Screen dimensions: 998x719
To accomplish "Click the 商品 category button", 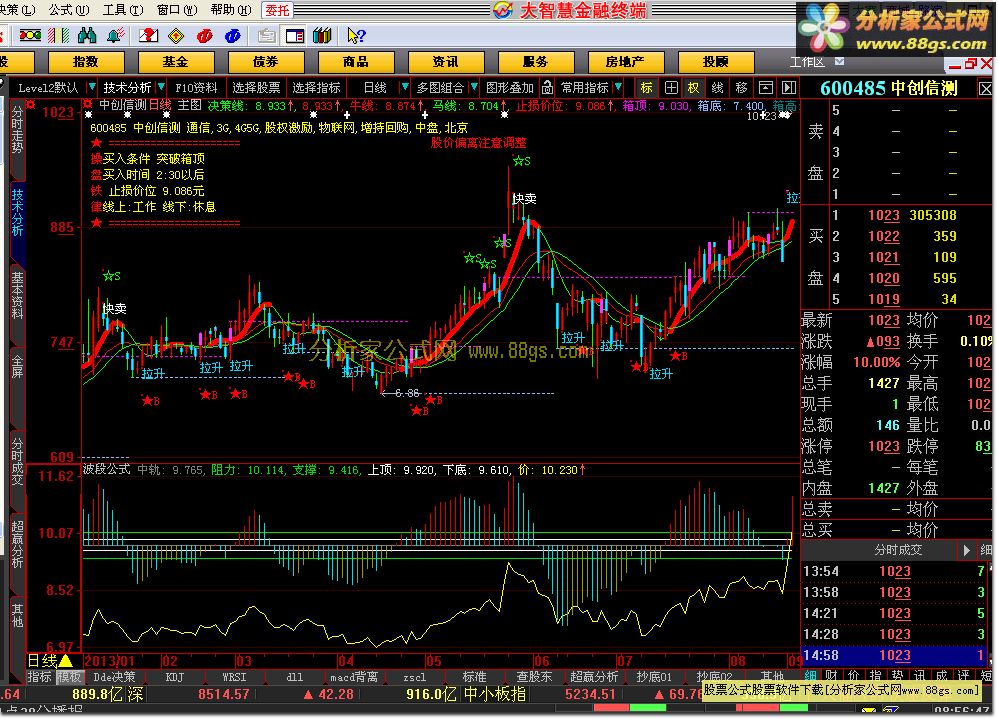I will 355,62.
